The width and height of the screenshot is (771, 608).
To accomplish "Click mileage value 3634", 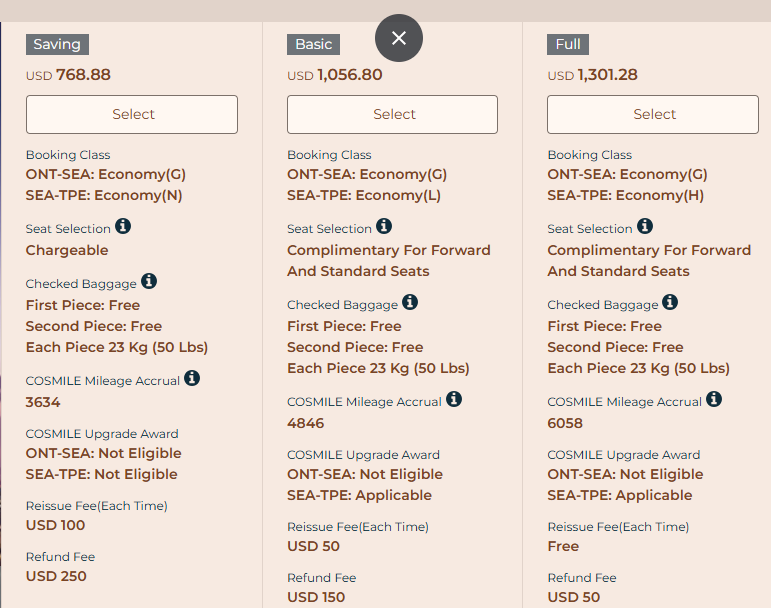I will point(43,402).
